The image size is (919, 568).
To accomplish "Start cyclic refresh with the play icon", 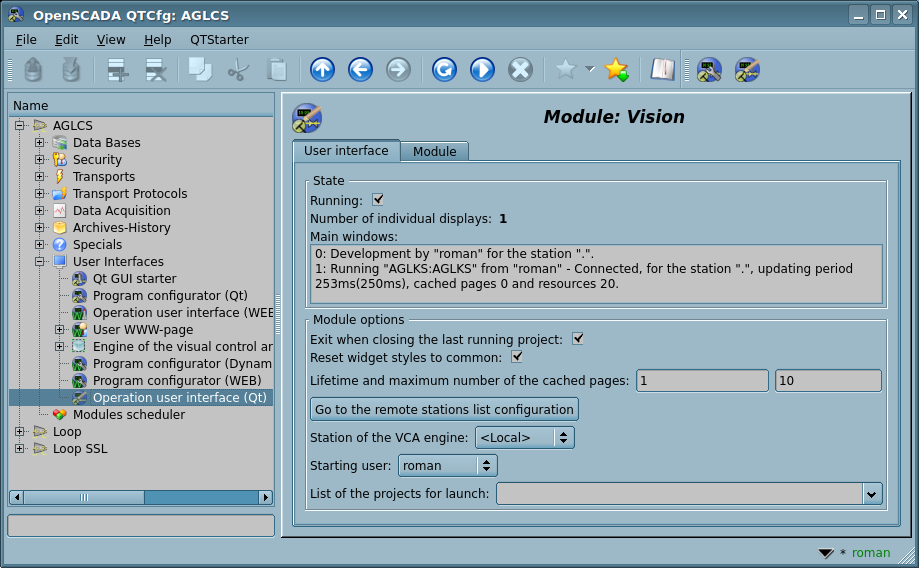I will 482,70.
